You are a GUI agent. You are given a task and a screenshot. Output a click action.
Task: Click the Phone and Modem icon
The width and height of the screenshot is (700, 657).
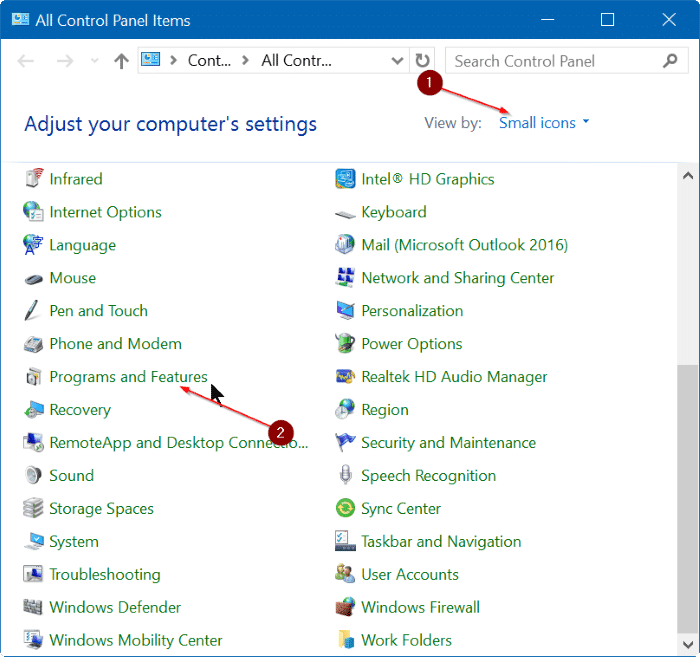click(x=33, y=344)
